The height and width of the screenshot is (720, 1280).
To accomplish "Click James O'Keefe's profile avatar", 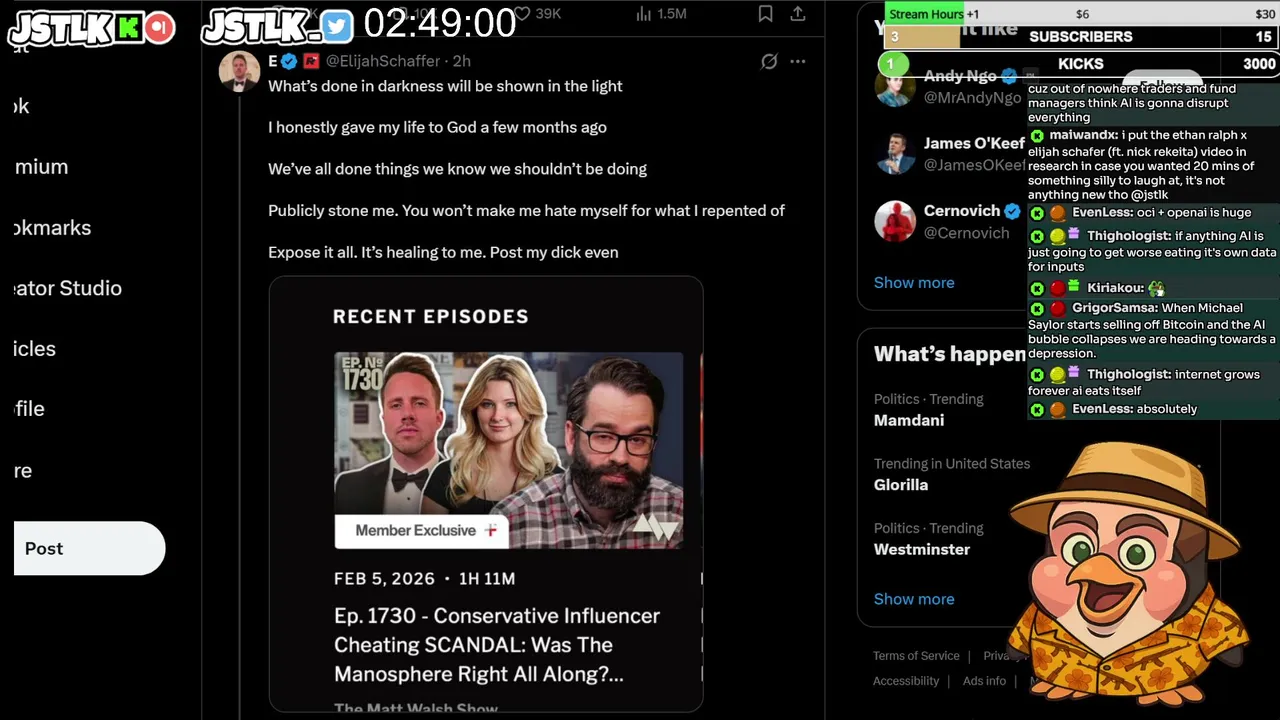I will click(895, 154).
